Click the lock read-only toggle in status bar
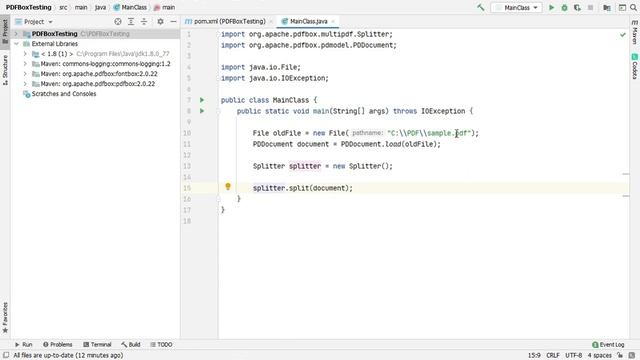The width and height of the screenshot is (640, 360). point(620,356)
